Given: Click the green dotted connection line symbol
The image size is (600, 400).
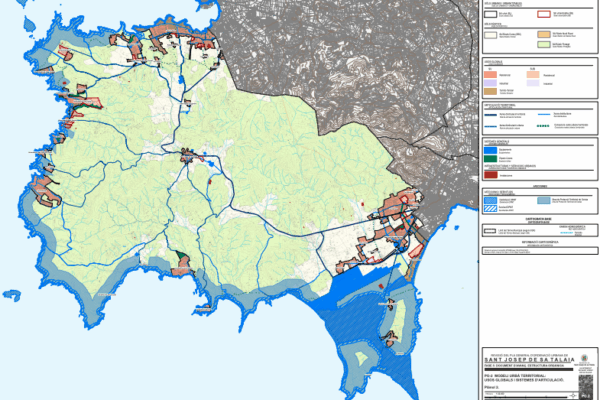Looking at the screenshot, I should click(543, 126).
